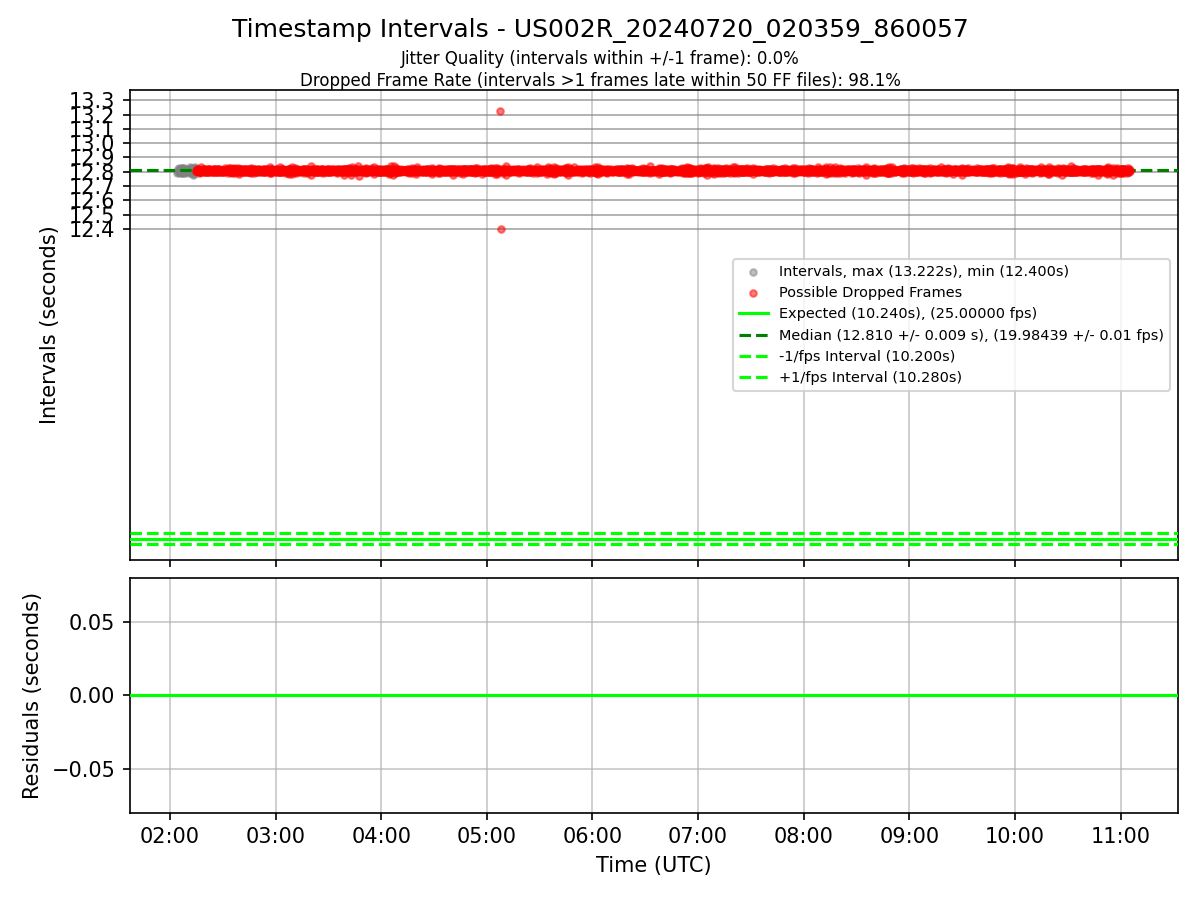
Task: Click the 07:00 x-axis tick label
Action: [698, 836]
